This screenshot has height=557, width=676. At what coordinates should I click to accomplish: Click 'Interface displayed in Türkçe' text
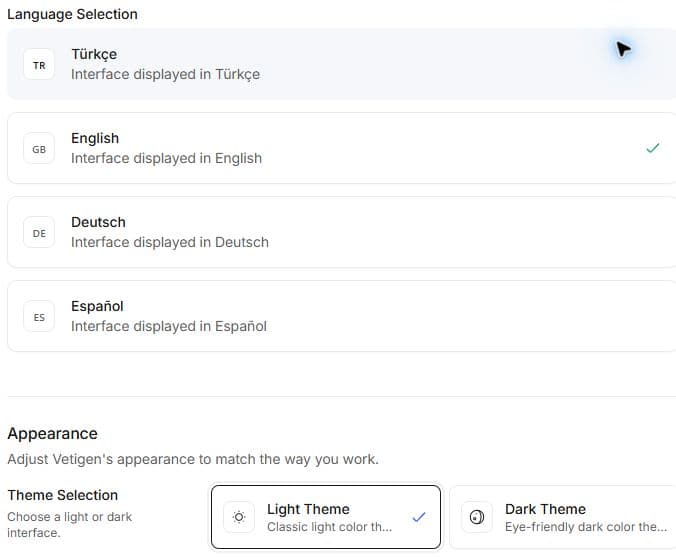[x=166, y=75]
